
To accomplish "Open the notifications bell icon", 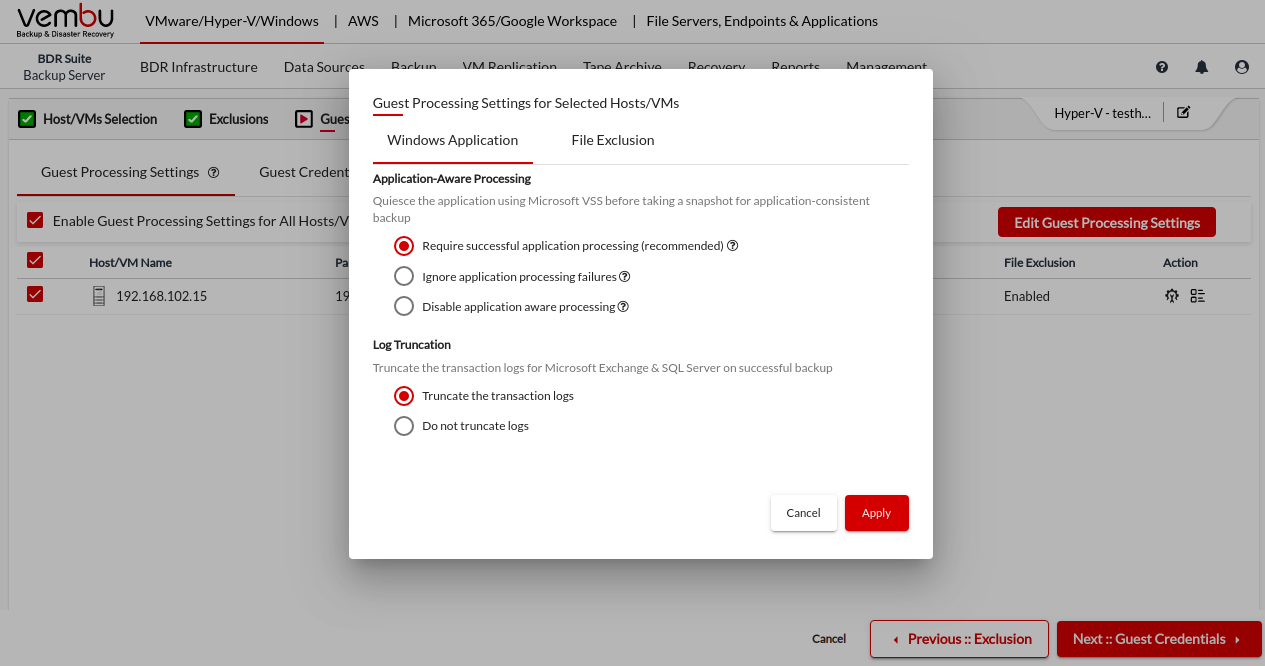I will pos(1202,67).
